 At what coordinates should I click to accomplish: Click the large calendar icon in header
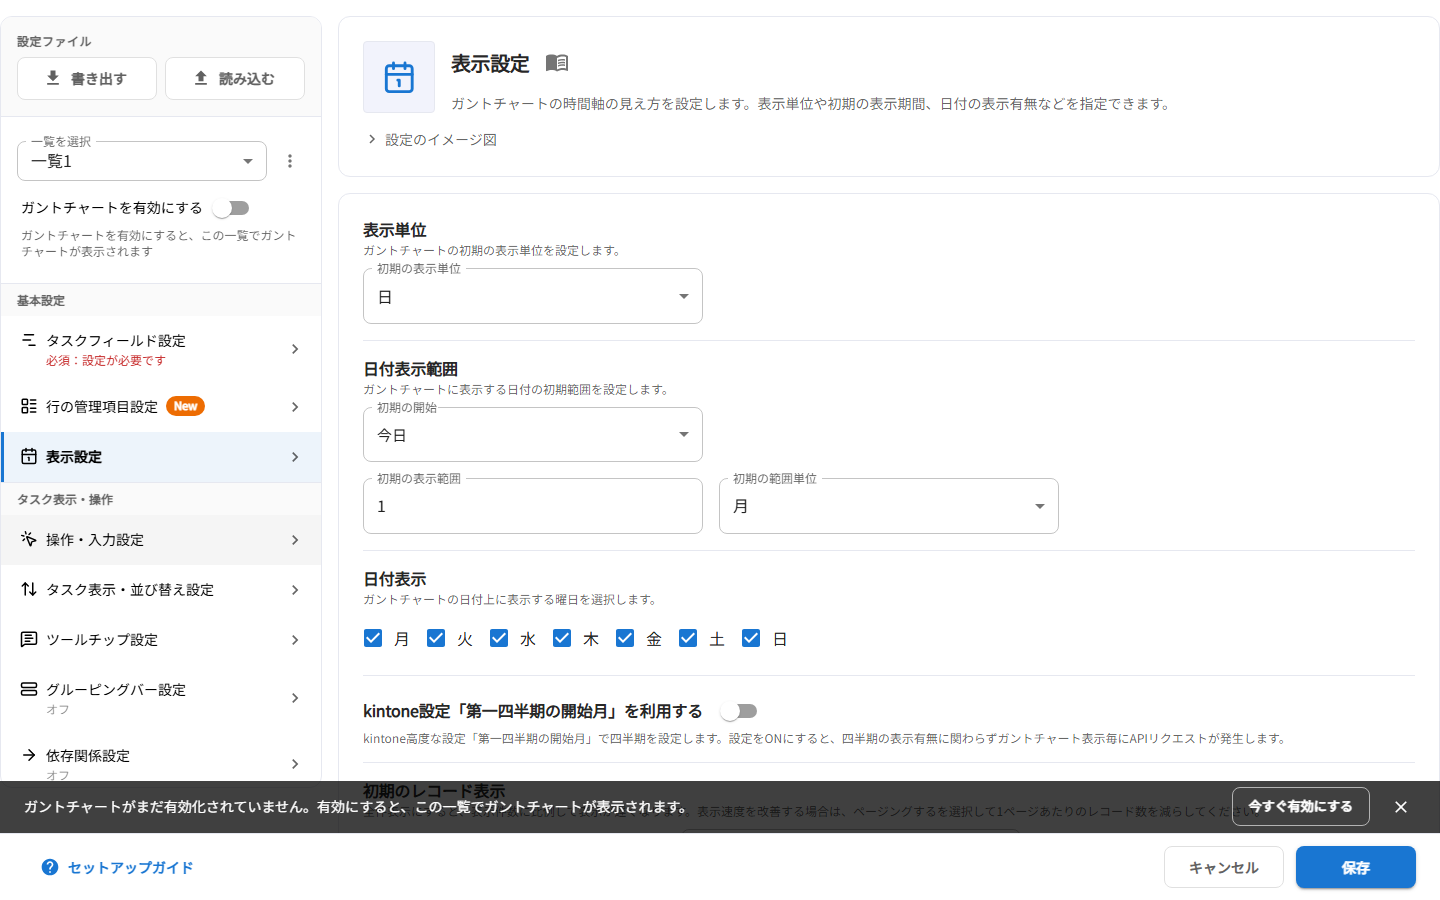tap(399, 77)
